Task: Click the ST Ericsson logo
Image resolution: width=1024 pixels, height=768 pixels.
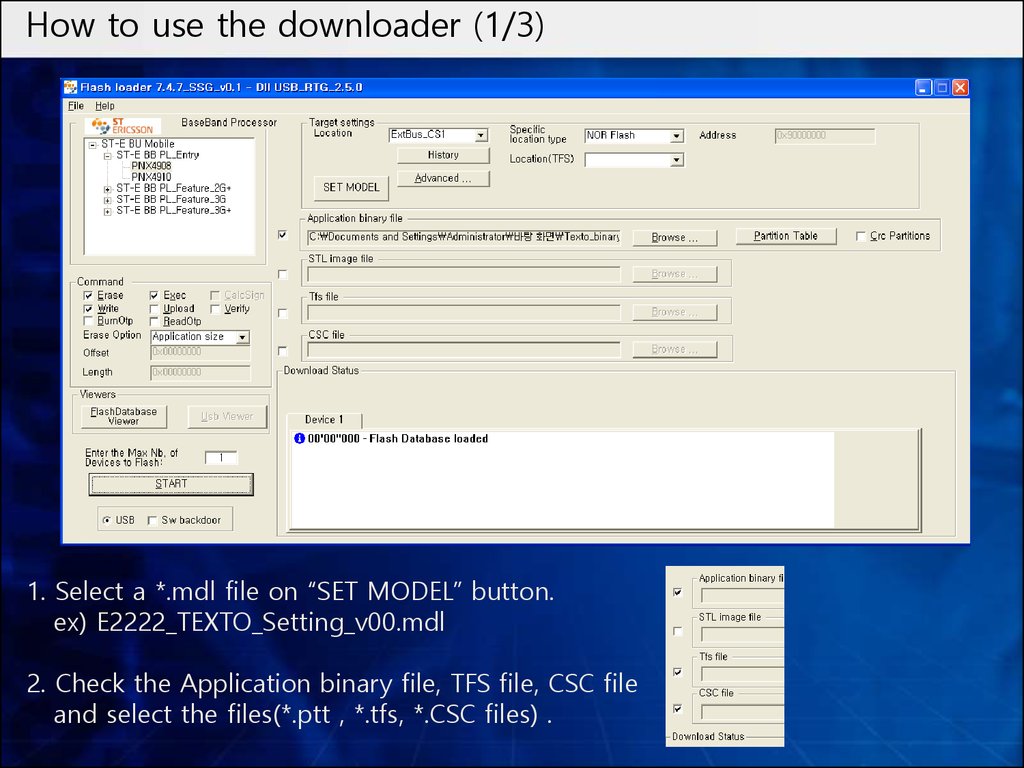Action: [123, 125]
